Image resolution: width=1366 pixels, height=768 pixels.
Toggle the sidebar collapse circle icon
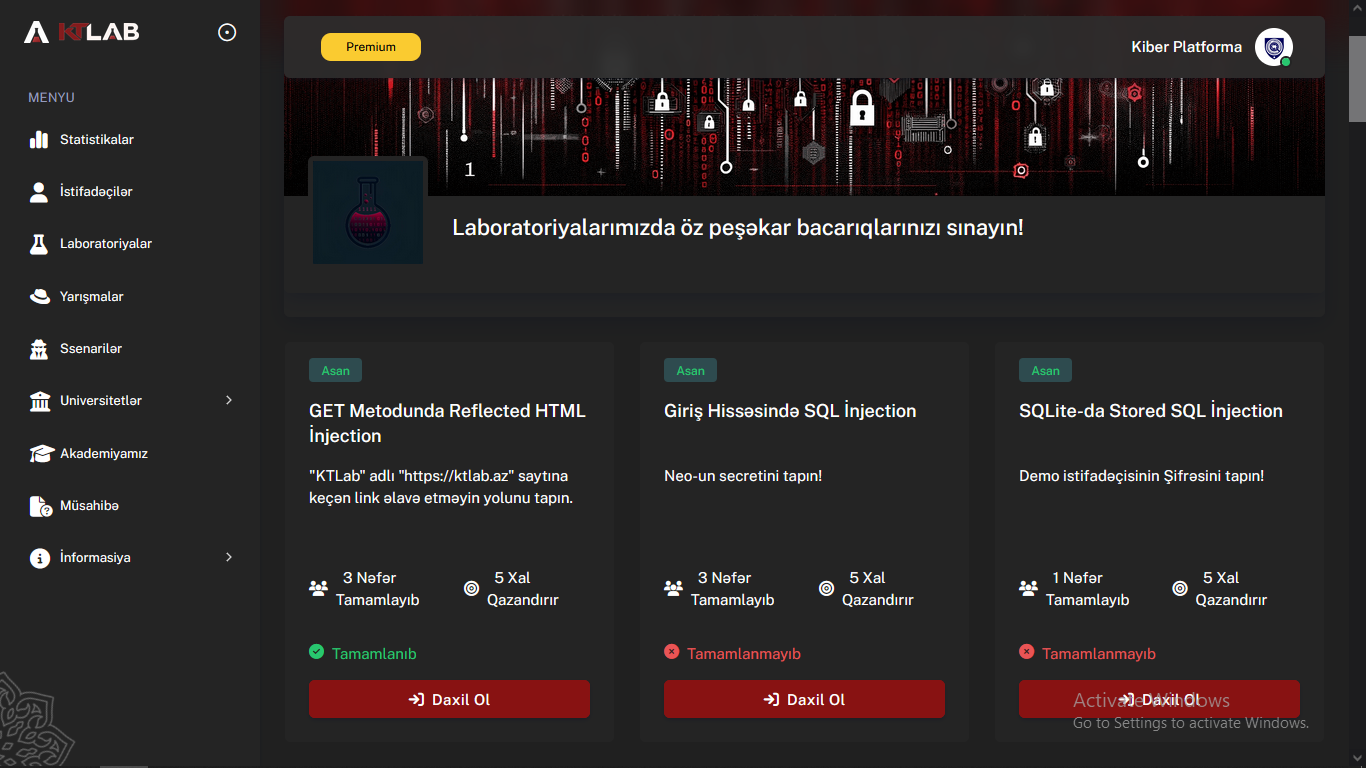pos(227,33)
